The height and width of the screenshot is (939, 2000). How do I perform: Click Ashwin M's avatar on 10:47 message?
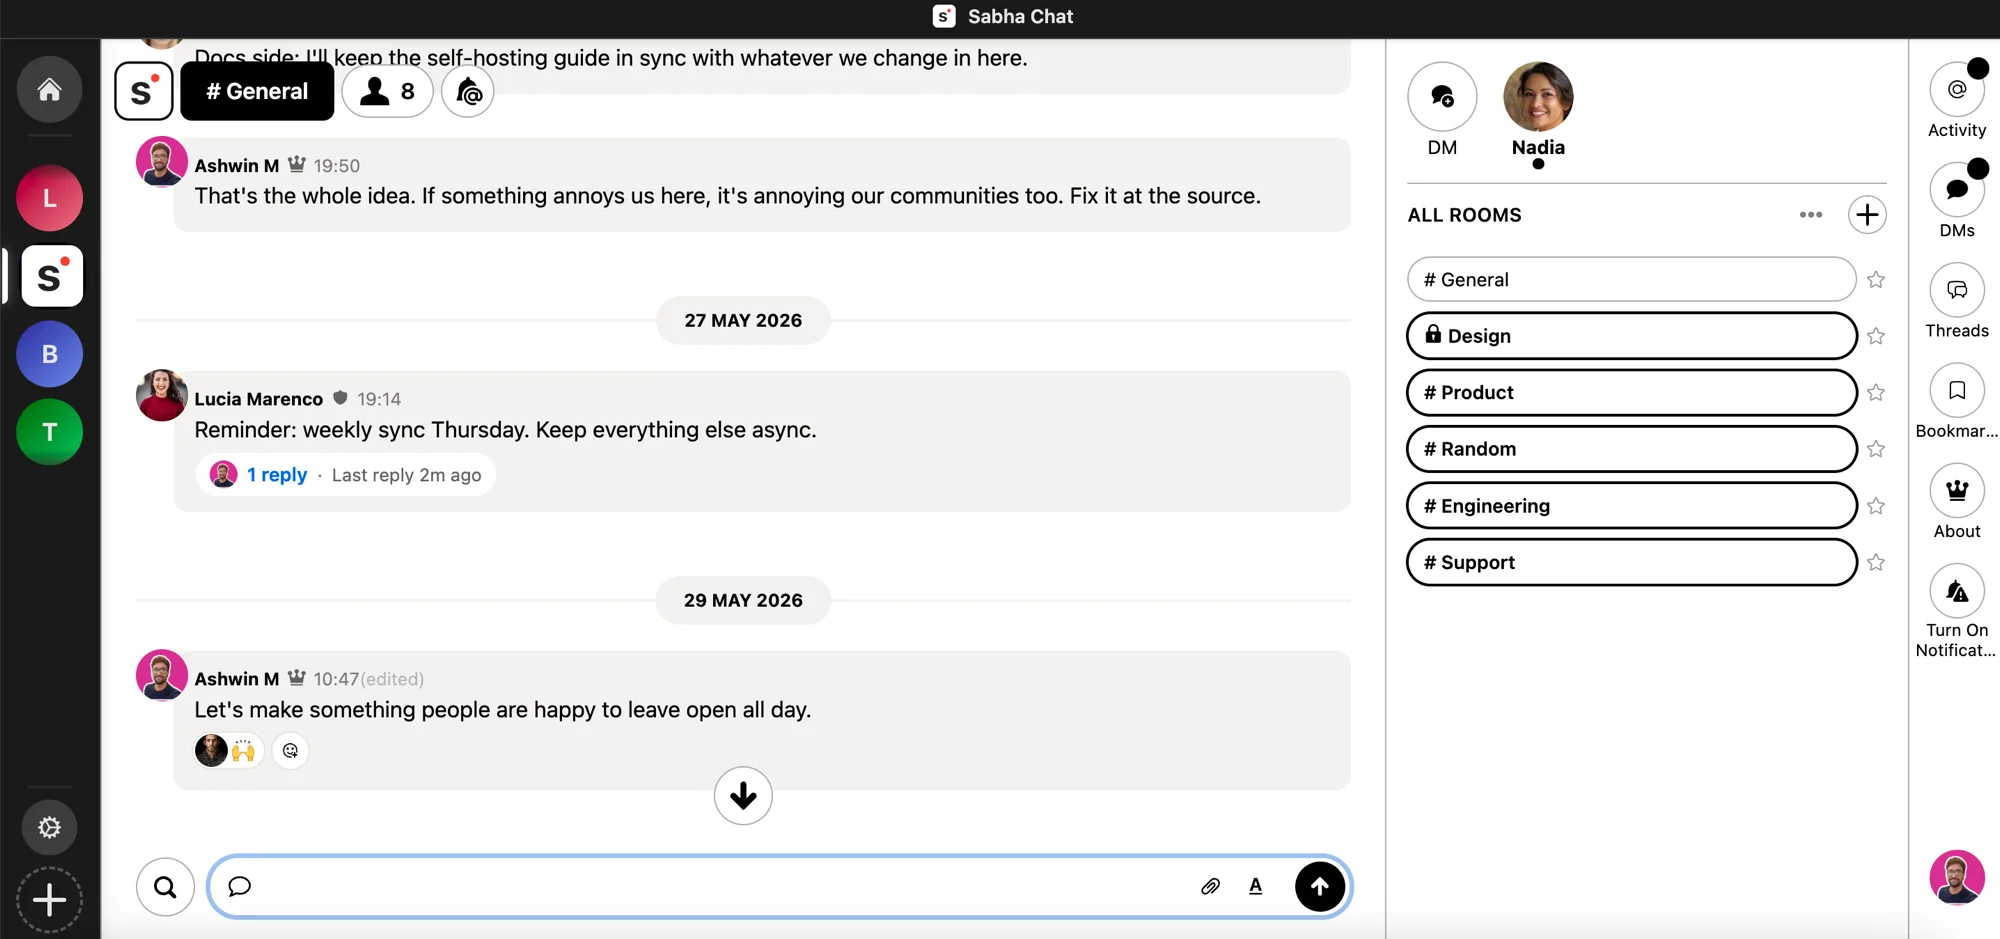coord(161,675)
